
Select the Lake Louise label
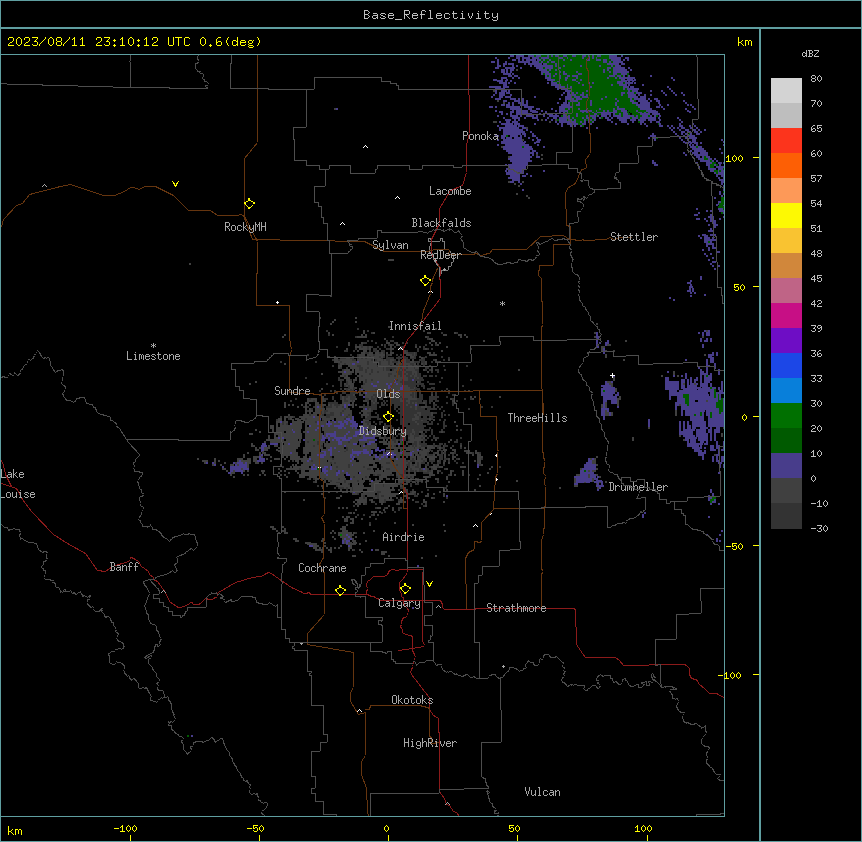pos(18,484)
